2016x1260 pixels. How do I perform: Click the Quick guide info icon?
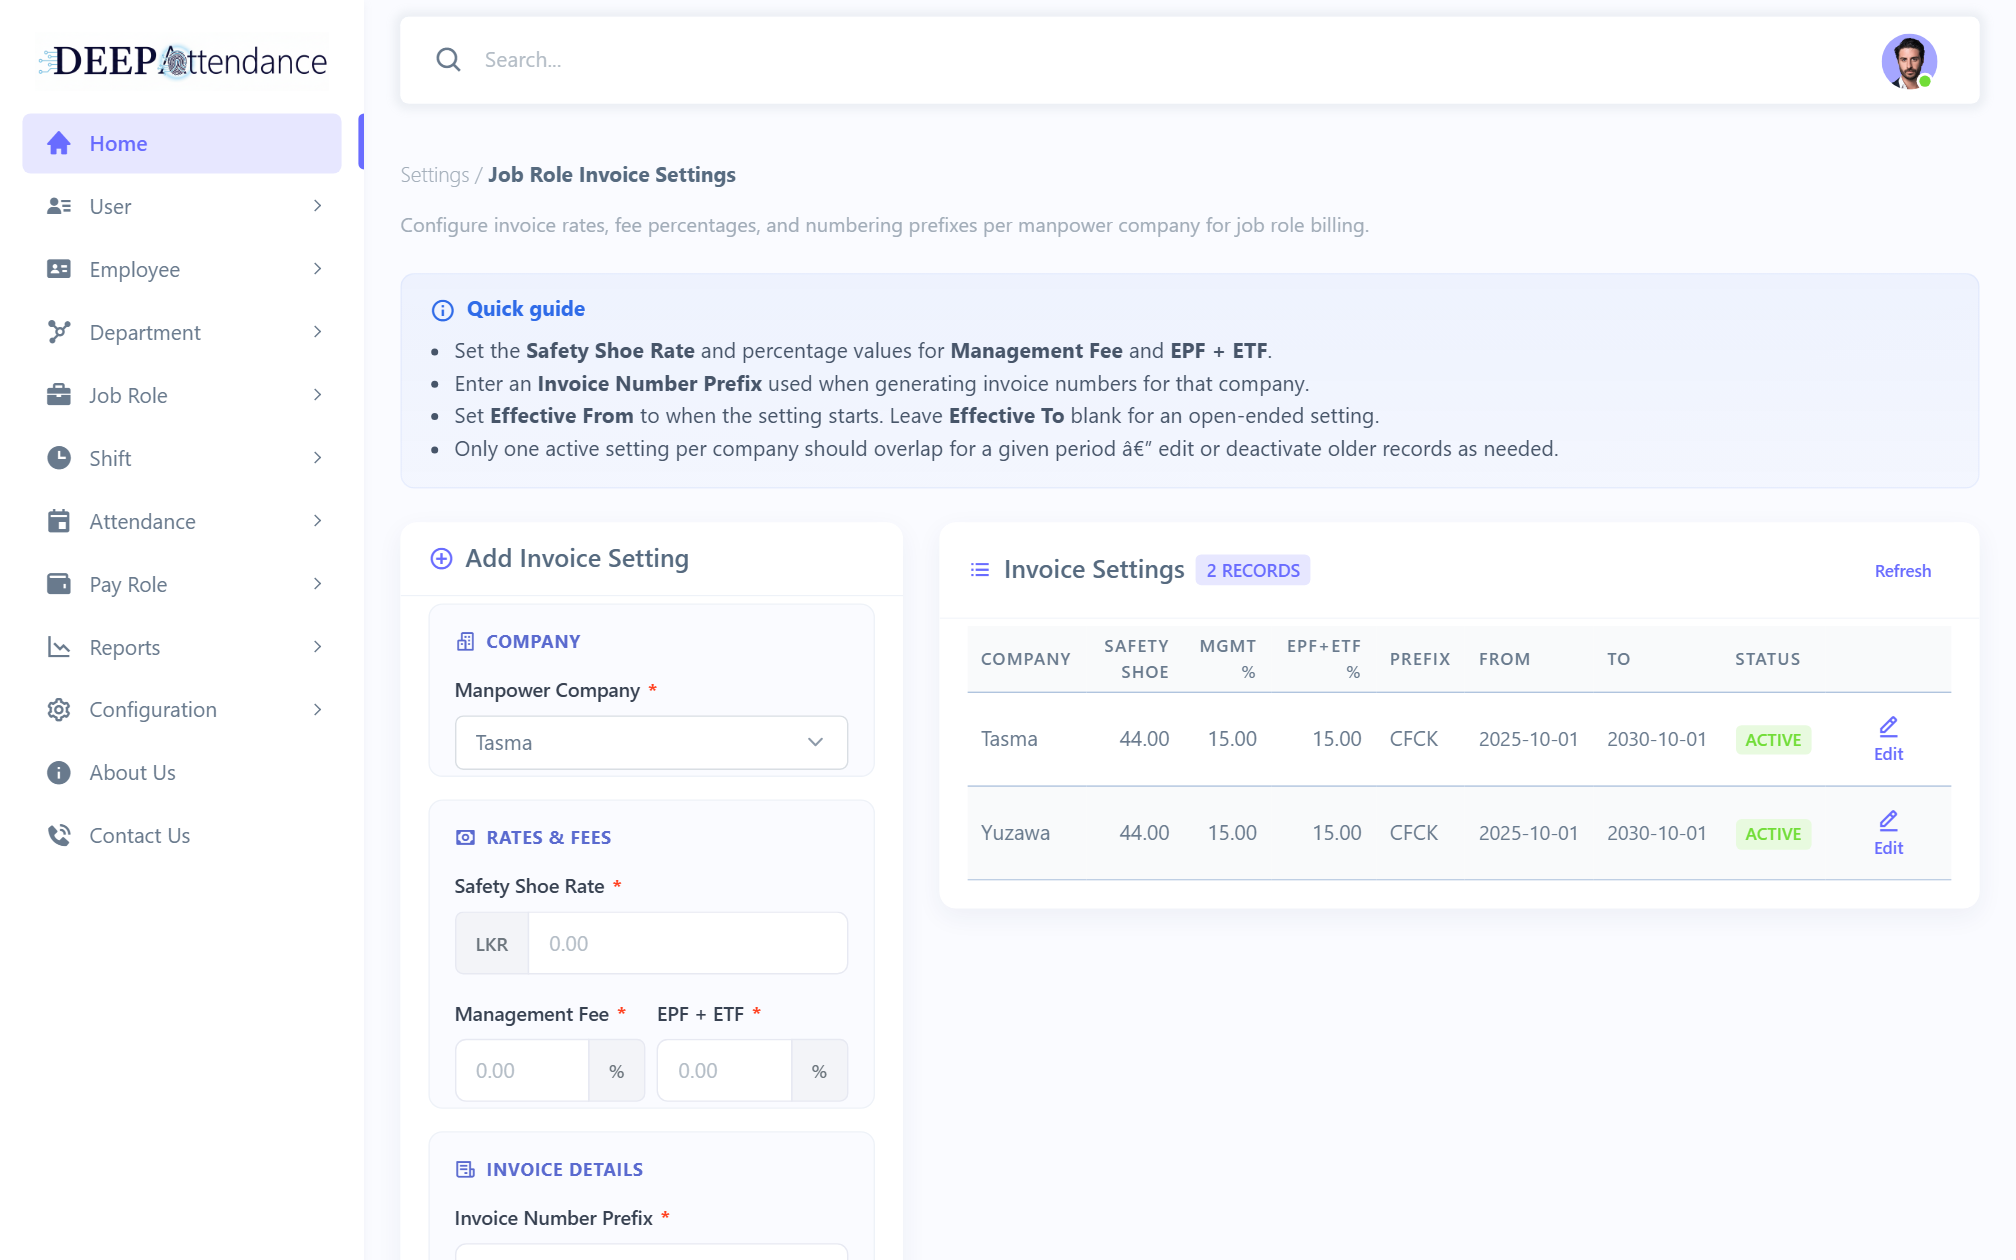(442, 310)
